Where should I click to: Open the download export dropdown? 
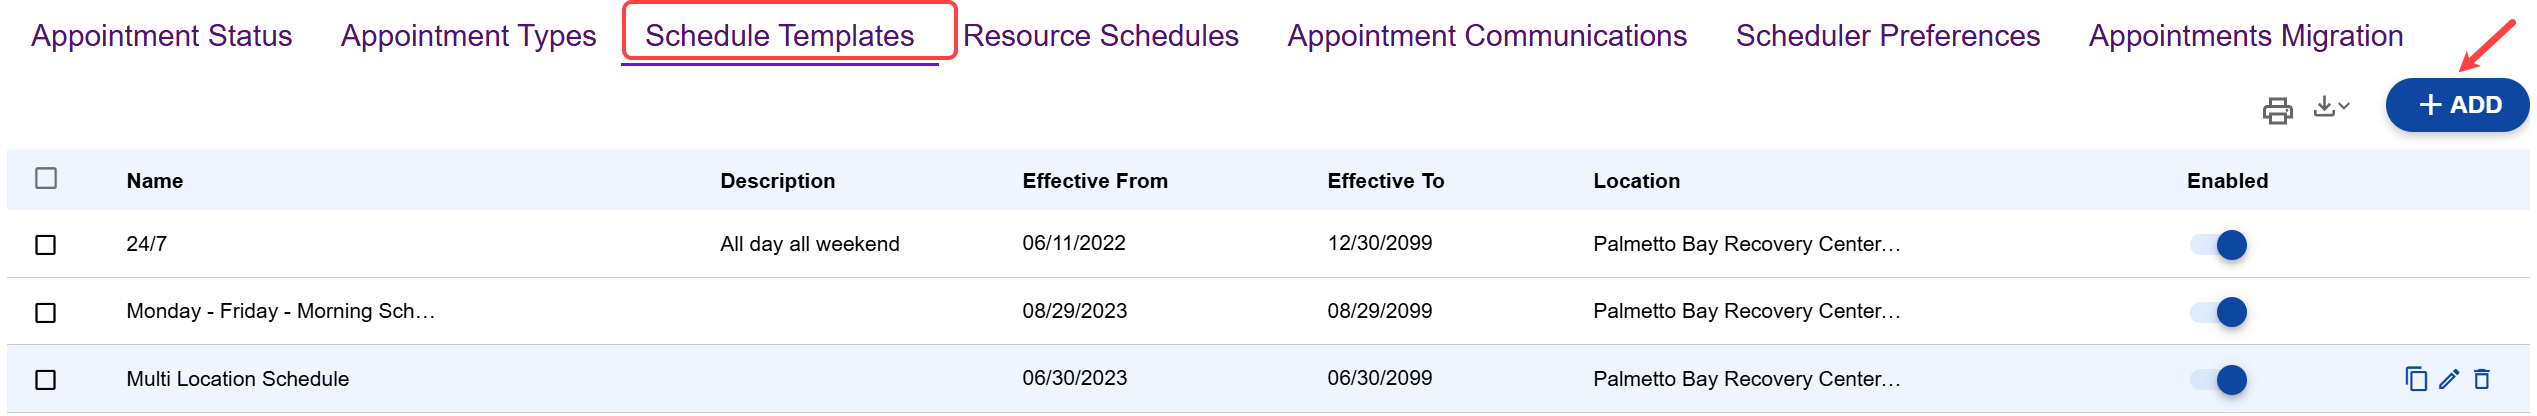tap(2331, 106)
